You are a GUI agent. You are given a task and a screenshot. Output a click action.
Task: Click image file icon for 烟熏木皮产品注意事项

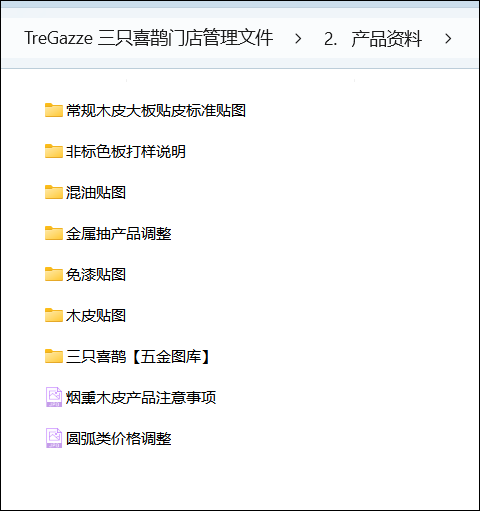tap(54, 397)
